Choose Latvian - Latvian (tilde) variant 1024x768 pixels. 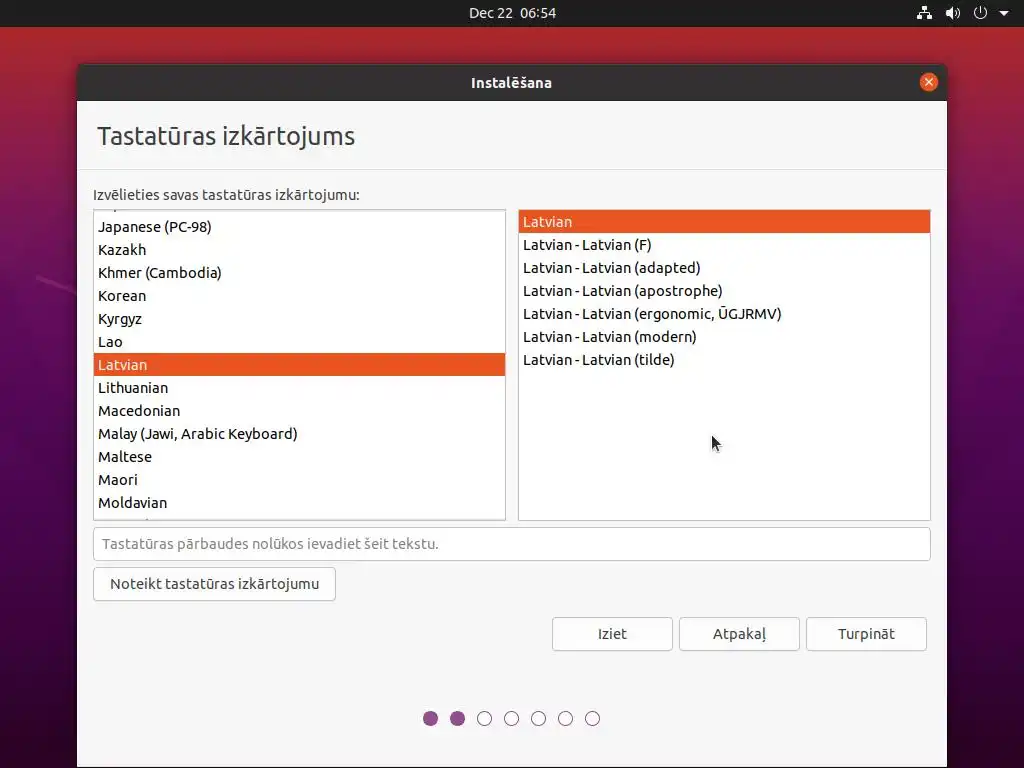(724, 359)
